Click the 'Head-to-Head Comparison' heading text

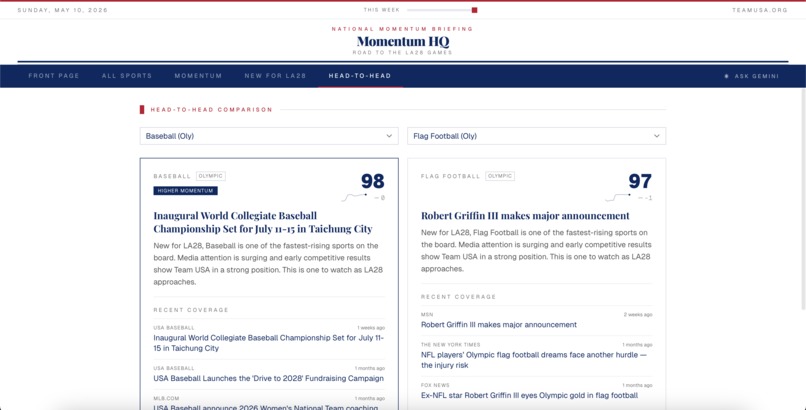click(x=211, y=109)
